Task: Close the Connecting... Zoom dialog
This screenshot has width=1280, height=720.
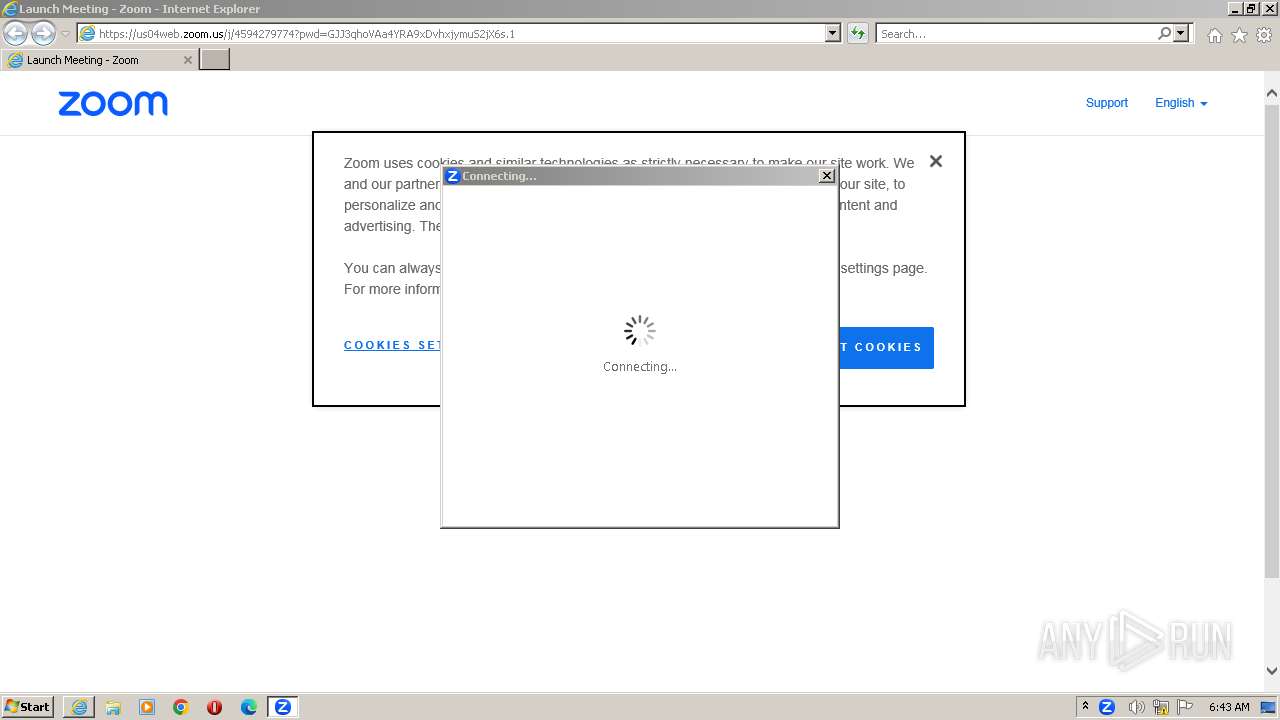Action: tap(827, 176)
